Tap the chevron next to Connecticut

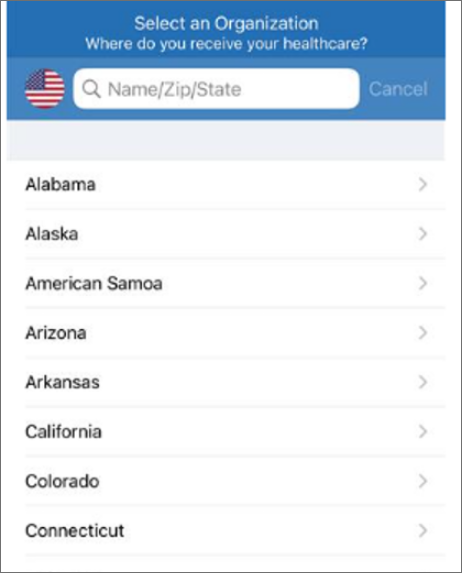423,531
